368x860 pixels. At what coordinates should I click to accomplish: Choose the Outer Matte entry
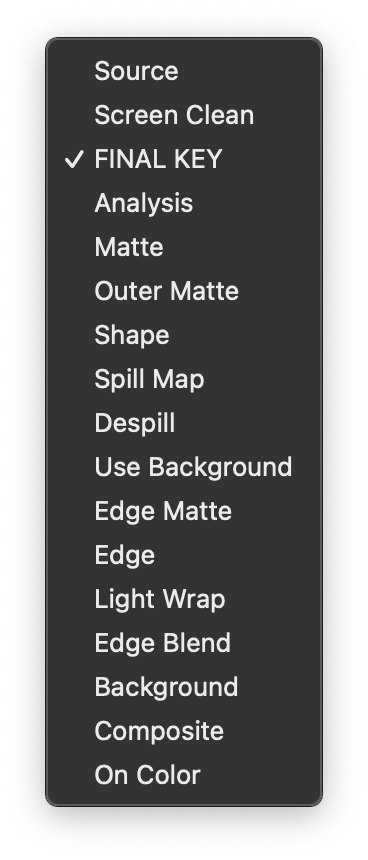click(184, 291)
